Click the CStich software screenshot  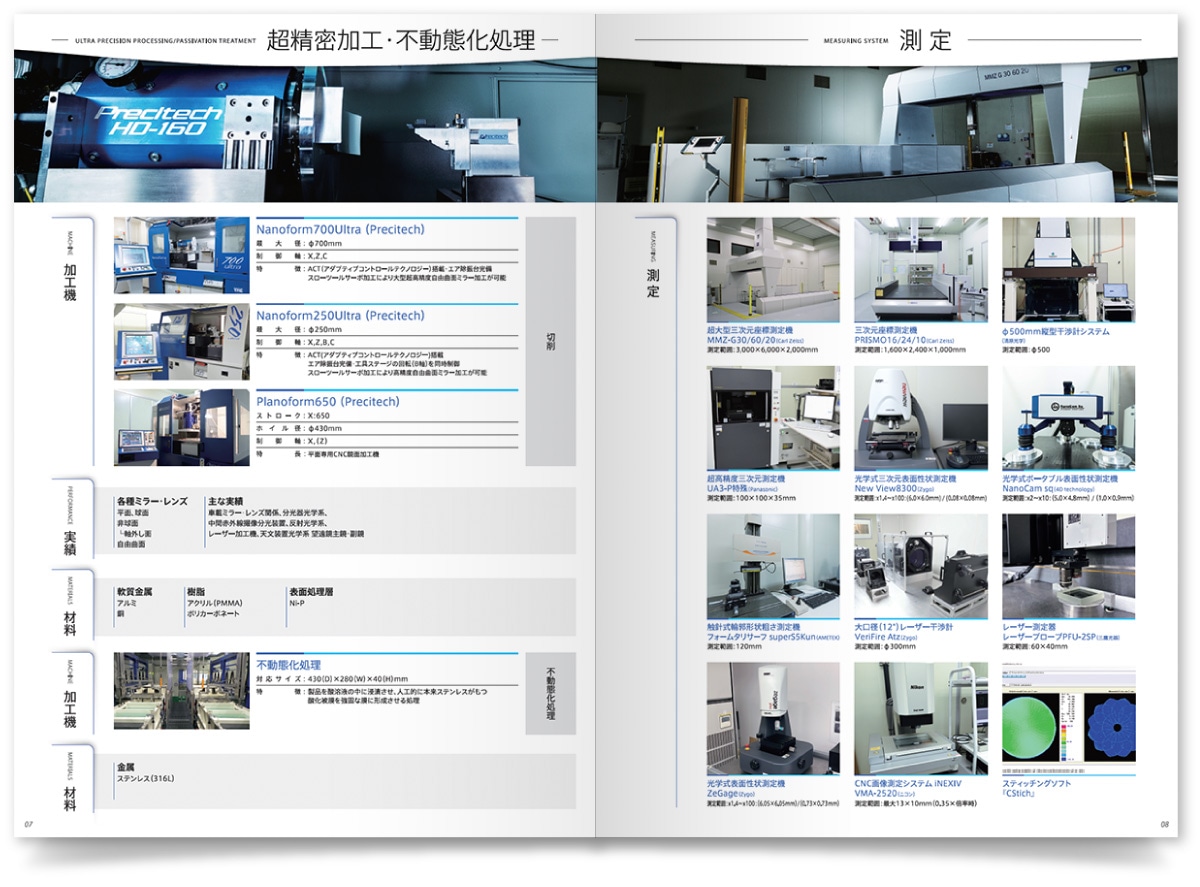coord(1068,717)
